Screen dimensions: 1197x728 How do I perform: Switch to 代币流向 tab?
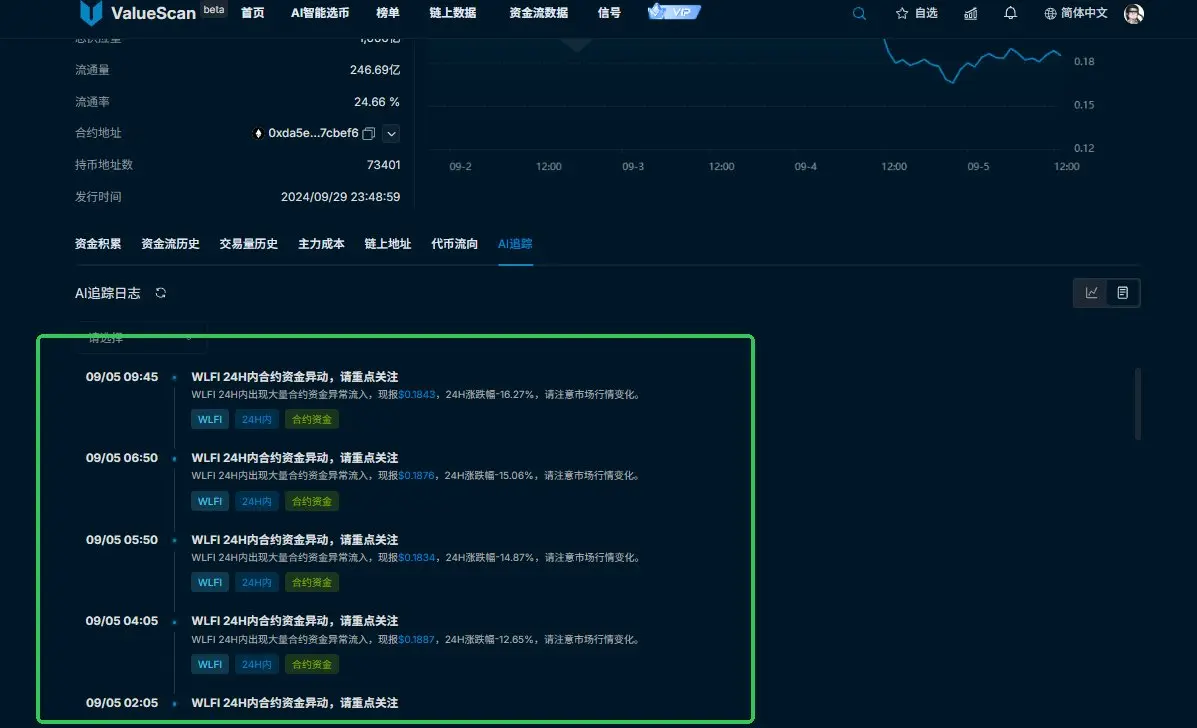coord(454,244)
